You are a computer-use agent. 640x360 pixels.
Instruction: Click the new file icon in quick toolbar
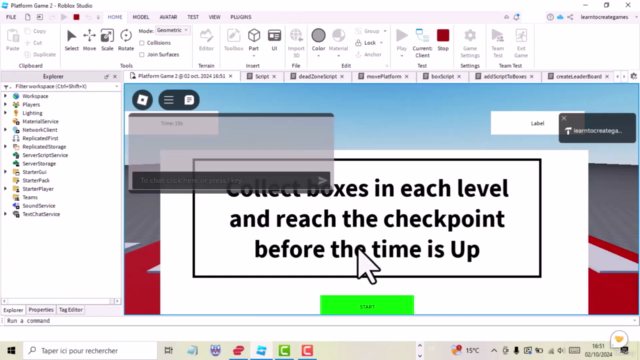(x=27, y=17)
